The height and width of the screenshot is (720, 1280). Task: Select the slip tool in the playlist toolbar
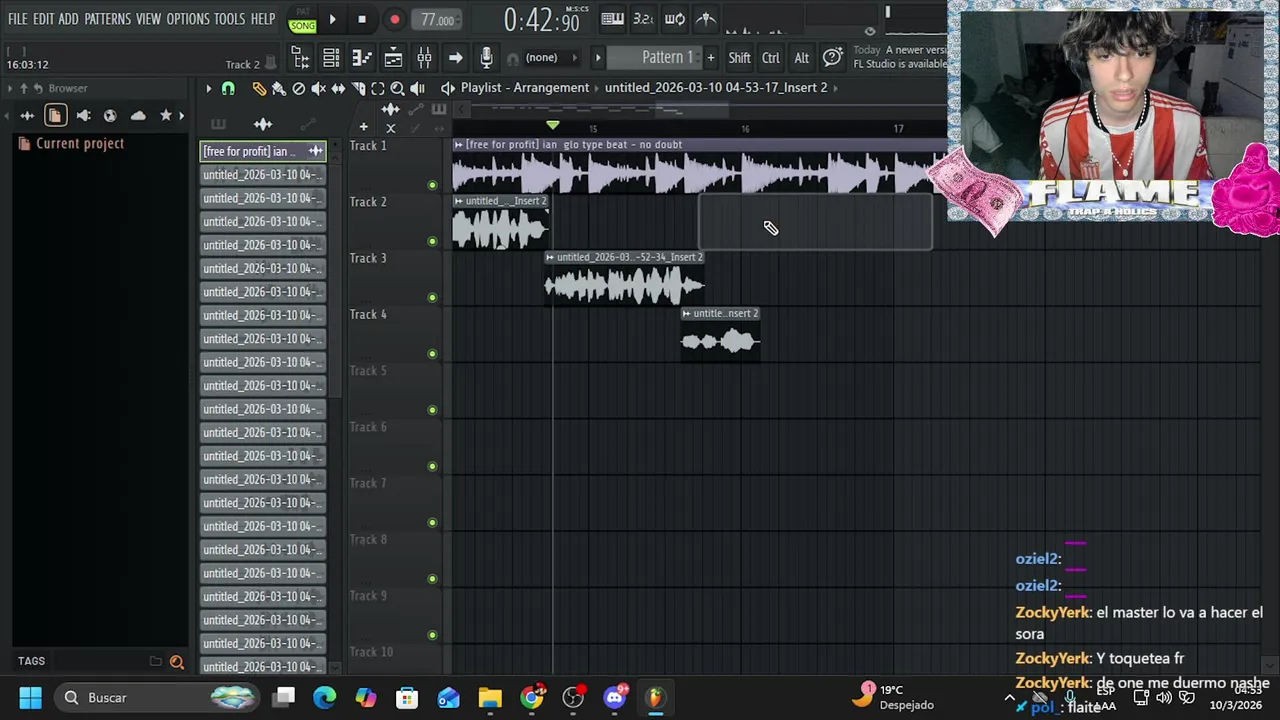click(x=338, y=88)
